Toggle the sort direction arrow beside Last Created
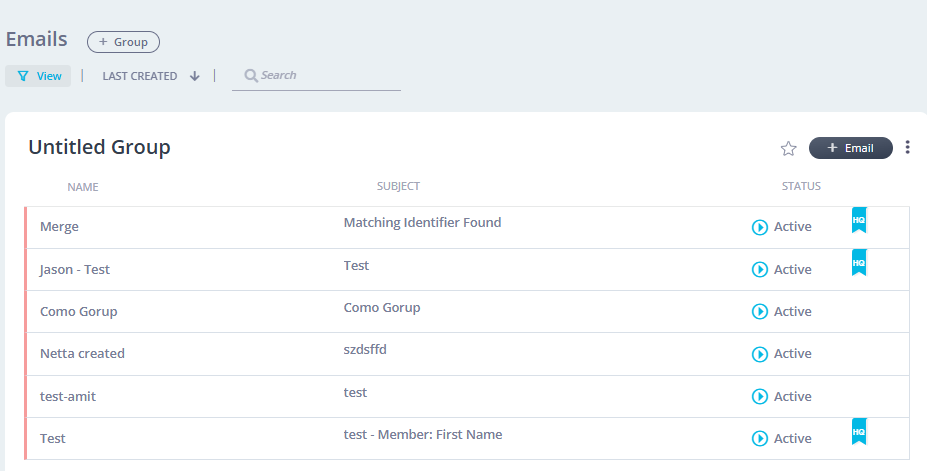 point(195,76)
